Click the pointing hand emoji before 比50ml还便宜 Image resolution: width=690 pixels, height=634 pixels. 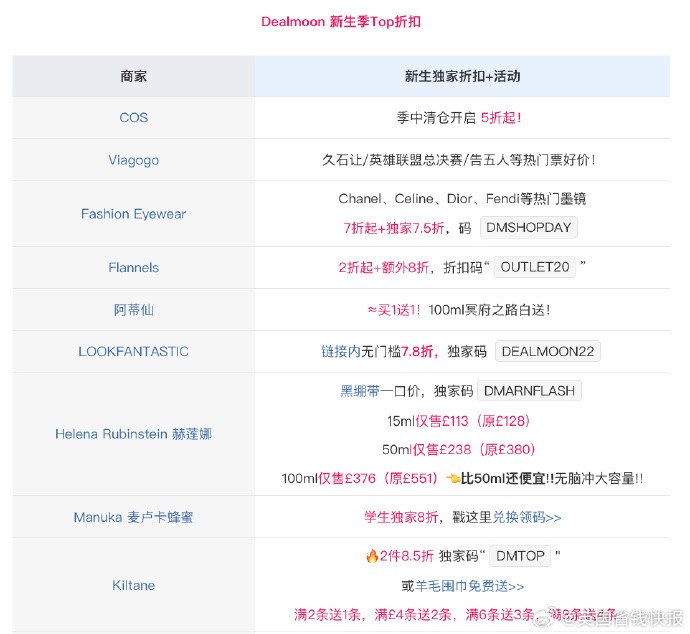click(x=453, y=478)
